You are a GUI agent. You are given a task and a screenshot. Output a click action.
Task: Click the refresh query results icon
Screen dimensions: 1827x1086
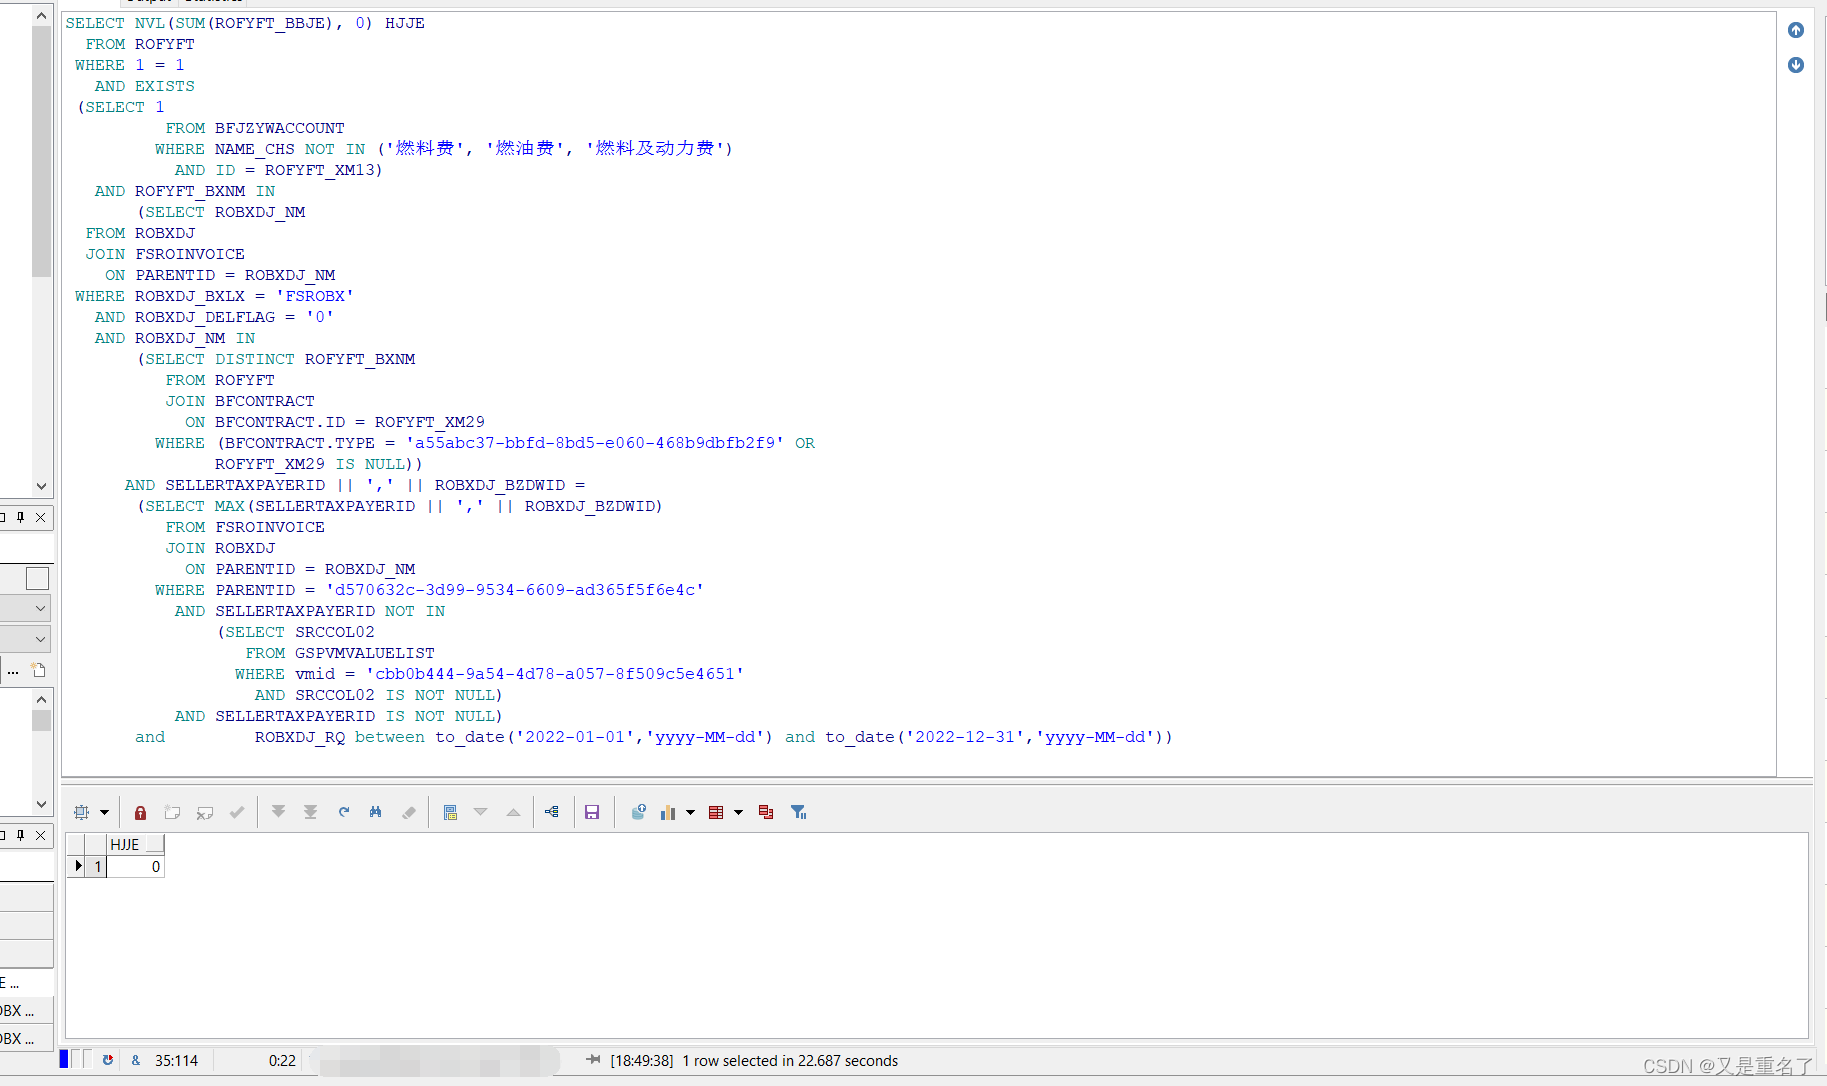[x=343, y=813]
